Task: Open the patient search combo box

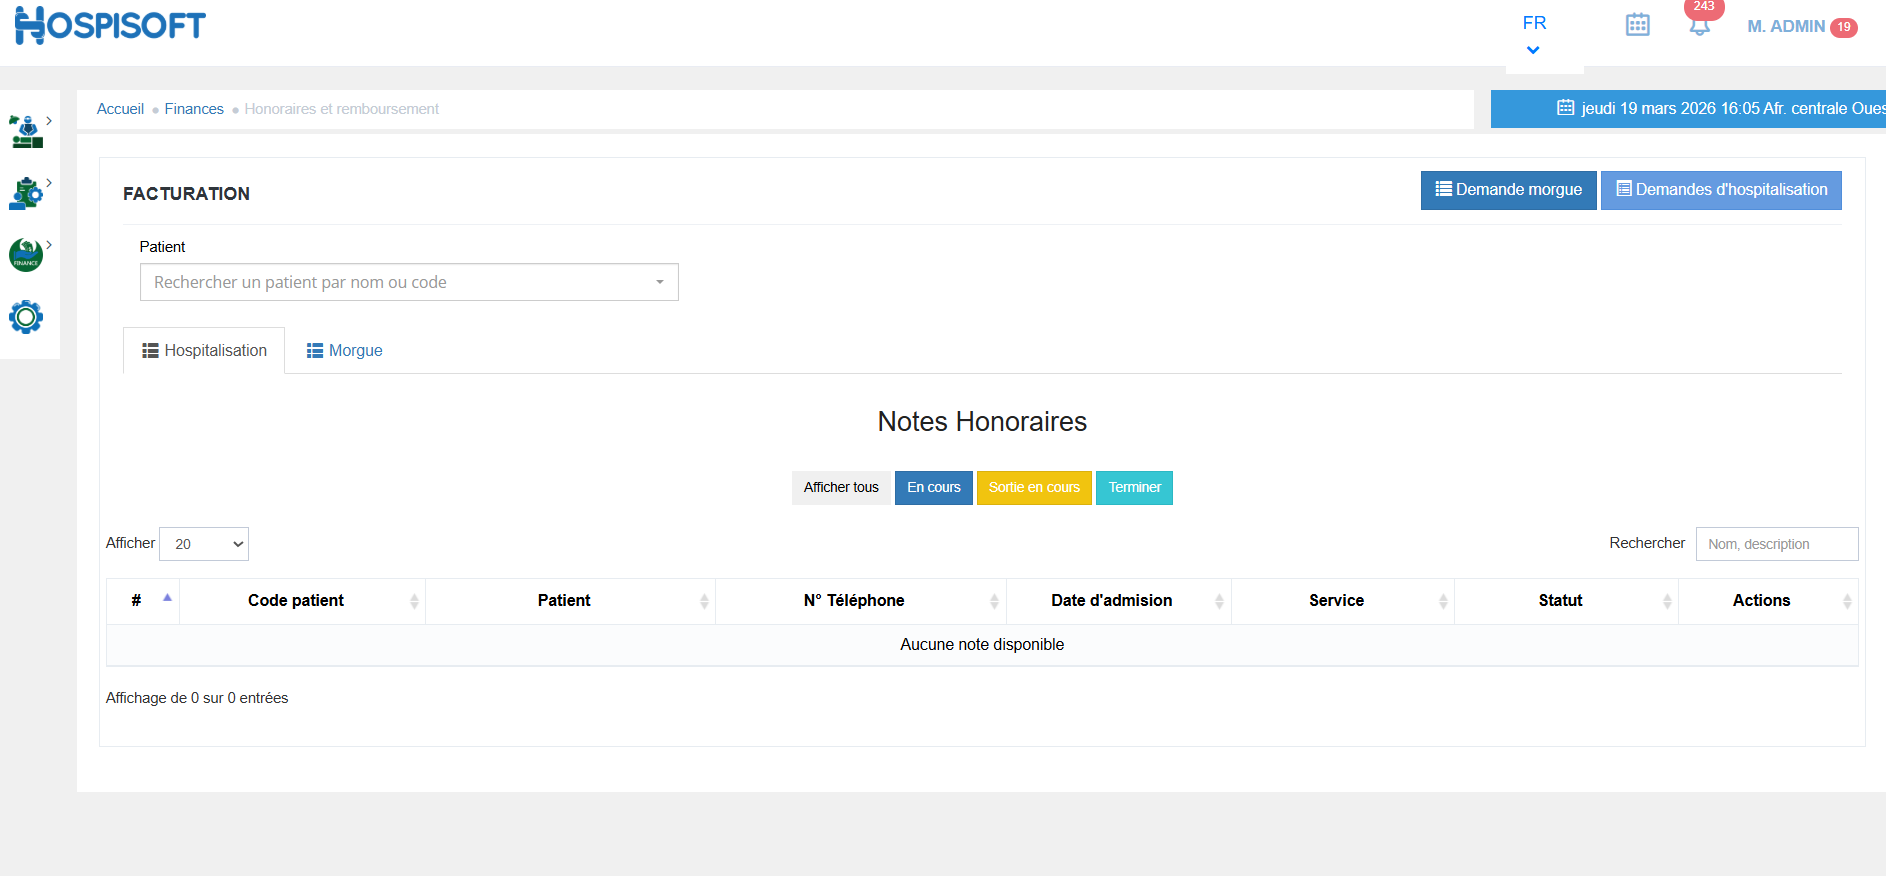Action: tap(409, 282)
